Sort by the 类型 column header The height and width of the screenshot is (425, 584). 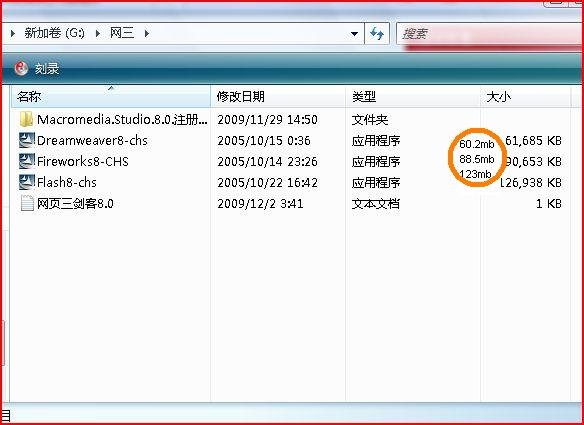[413, 96]
